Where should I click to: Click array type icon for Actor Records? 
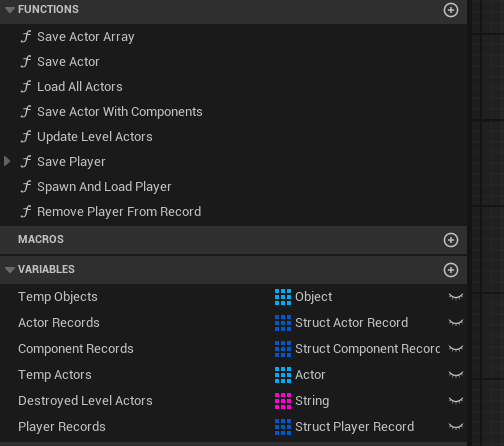(x=283, y=323)
